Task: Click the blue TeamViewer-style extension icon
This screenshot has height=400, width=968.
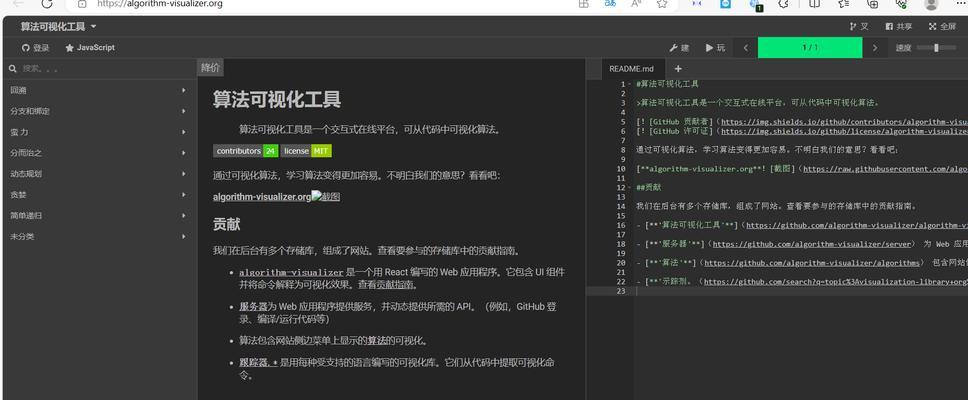Action: coord(726,4)
